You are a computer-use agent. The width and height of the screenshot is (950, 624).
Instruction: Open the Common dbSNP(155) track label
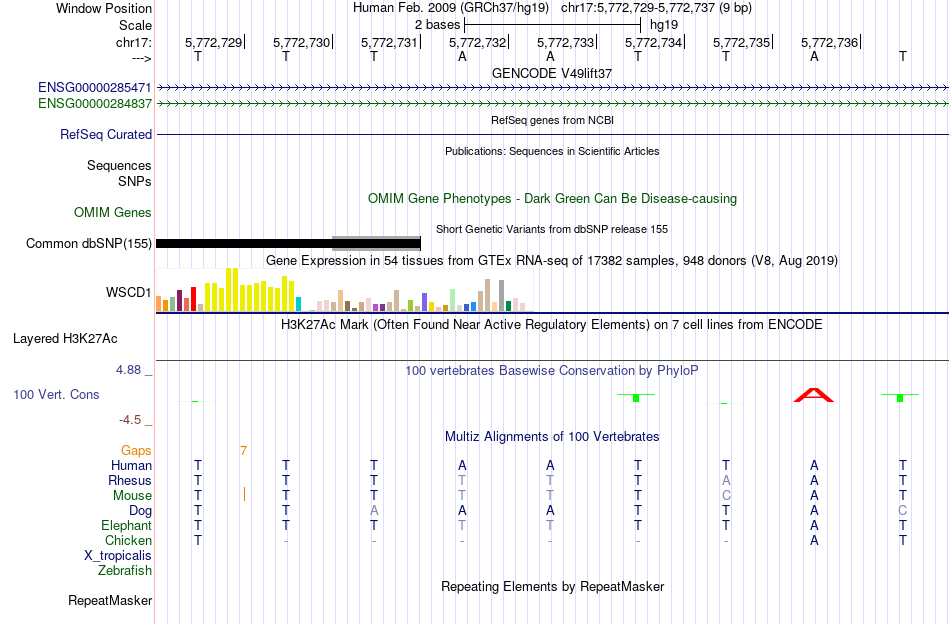tap(89, 244)
